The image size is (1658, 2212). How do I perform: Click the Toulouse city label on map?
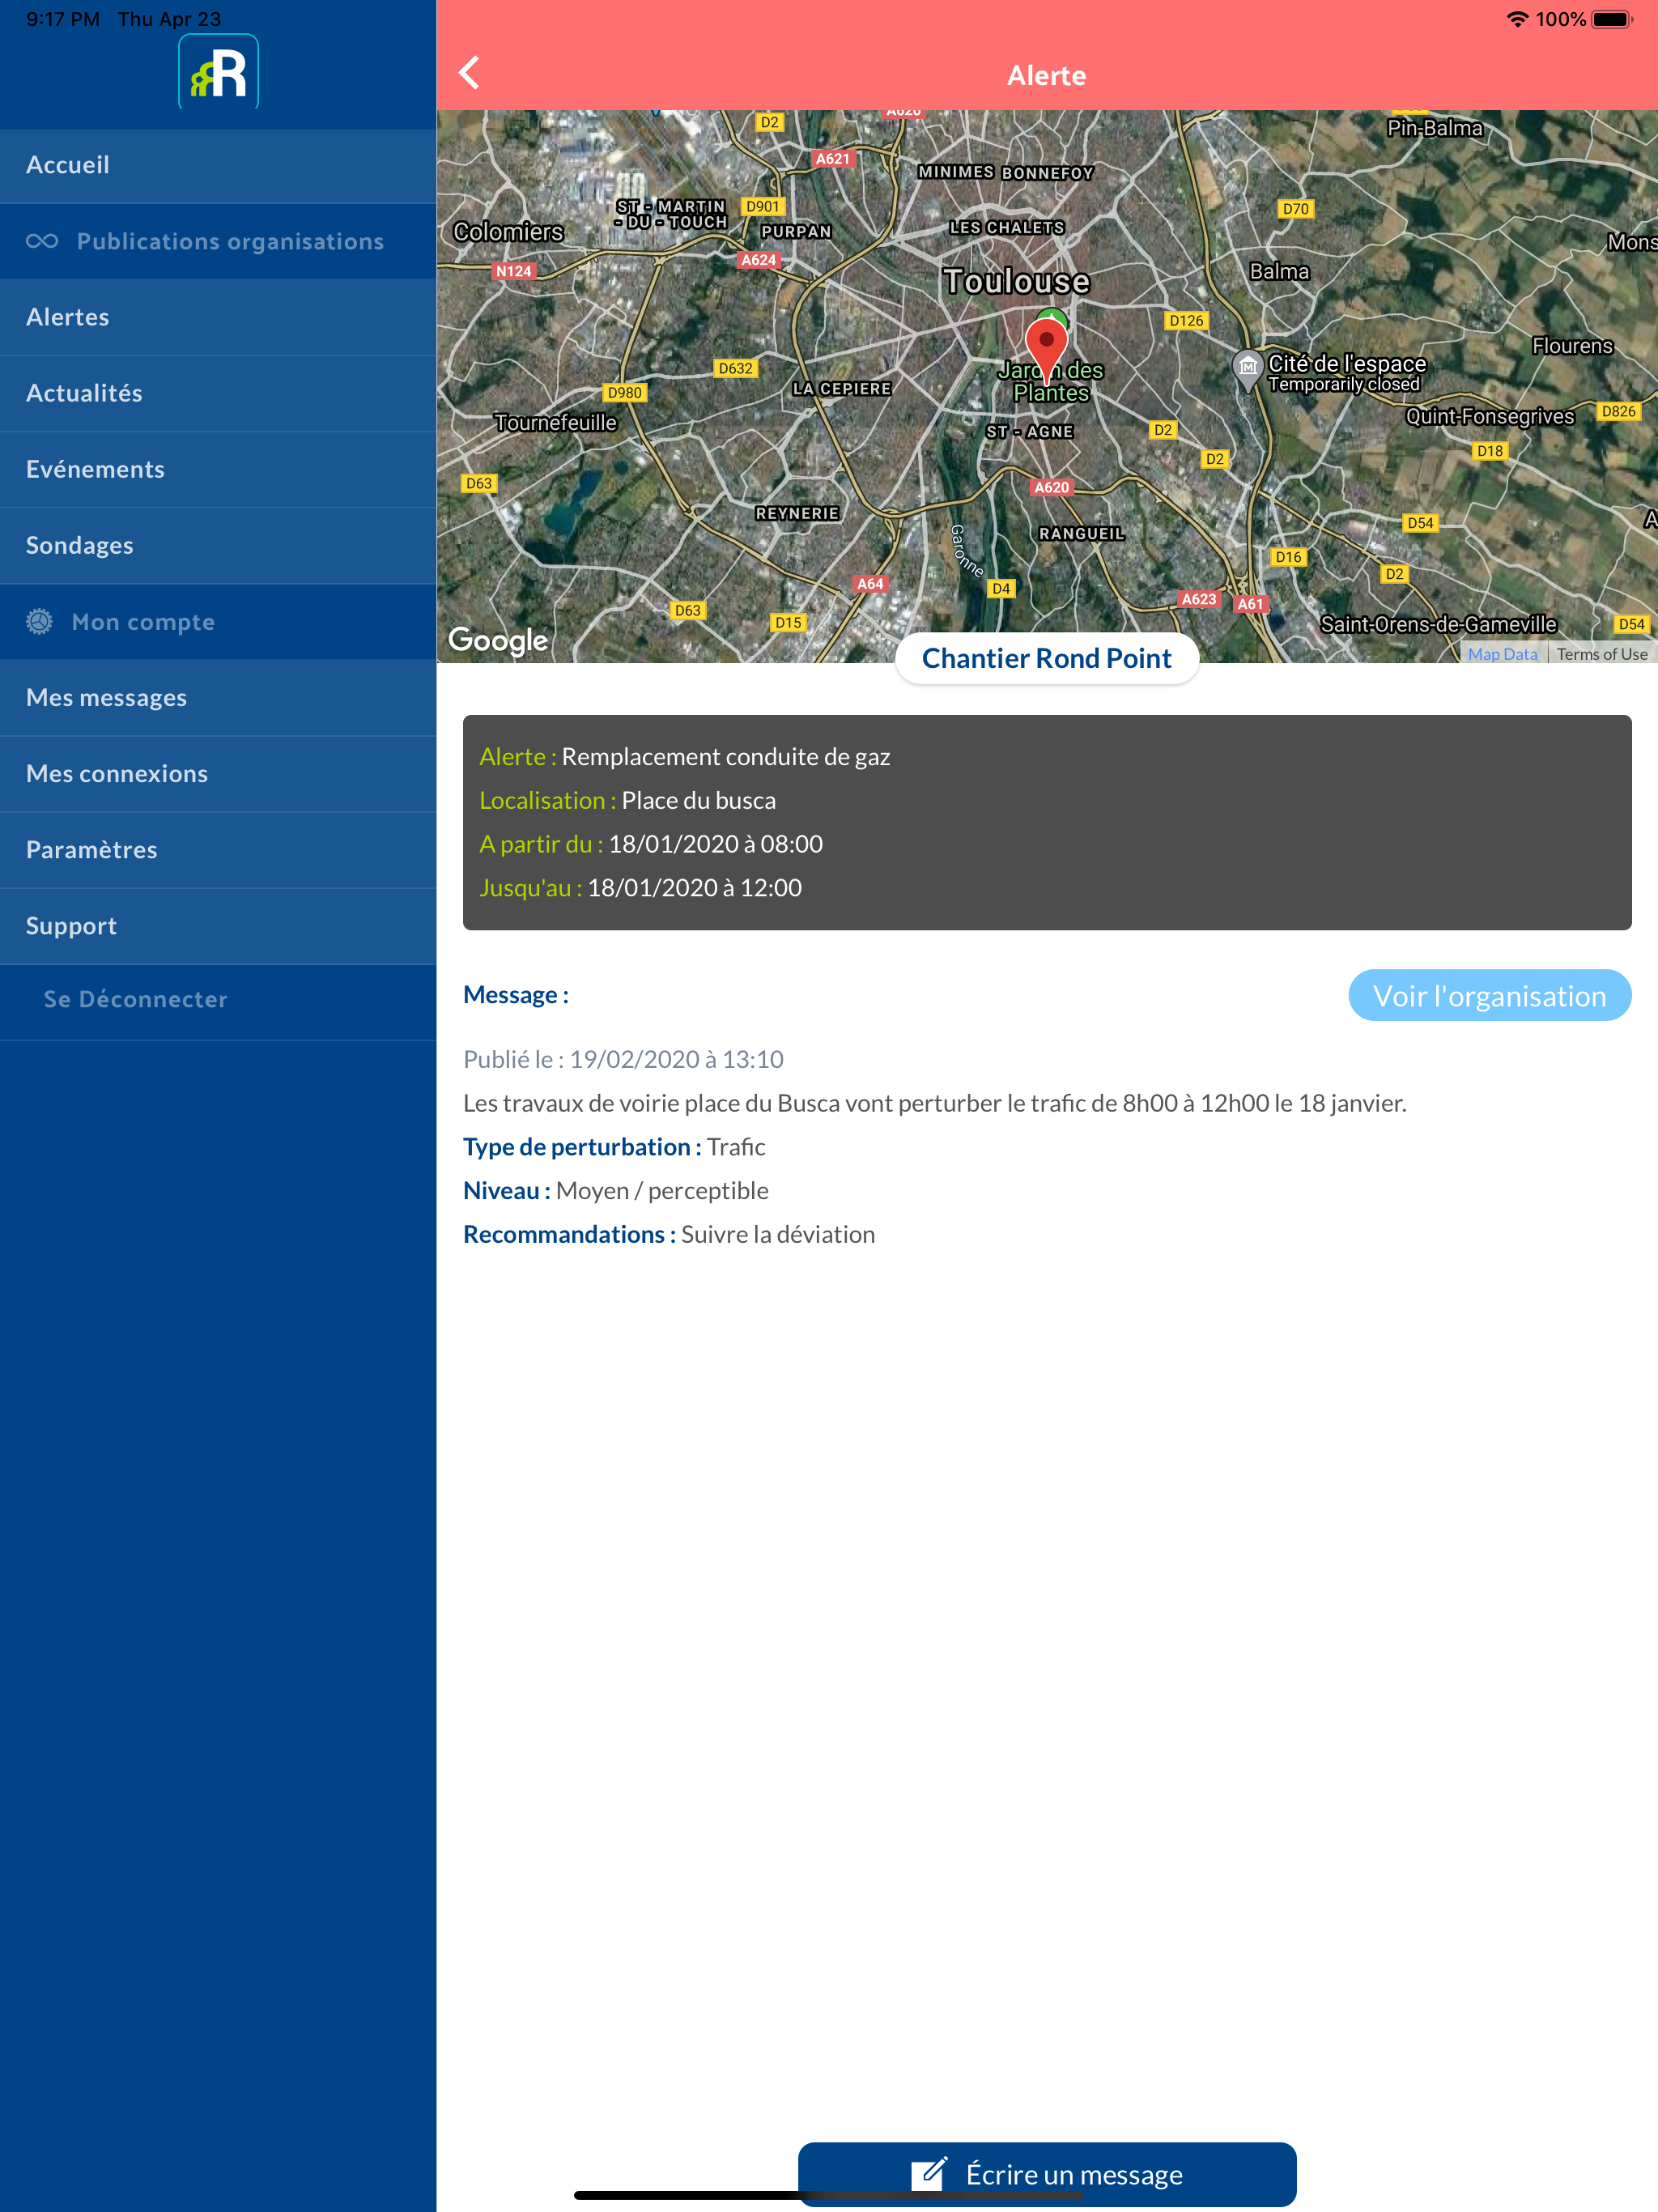(1016, 281)
